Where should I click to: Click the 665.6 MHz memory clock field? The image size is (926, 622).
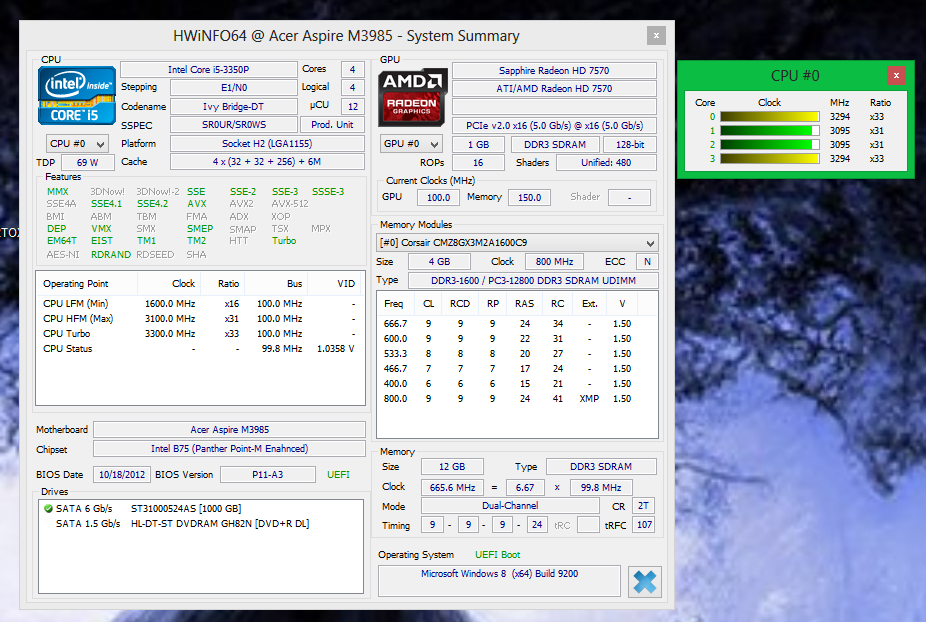452,487
